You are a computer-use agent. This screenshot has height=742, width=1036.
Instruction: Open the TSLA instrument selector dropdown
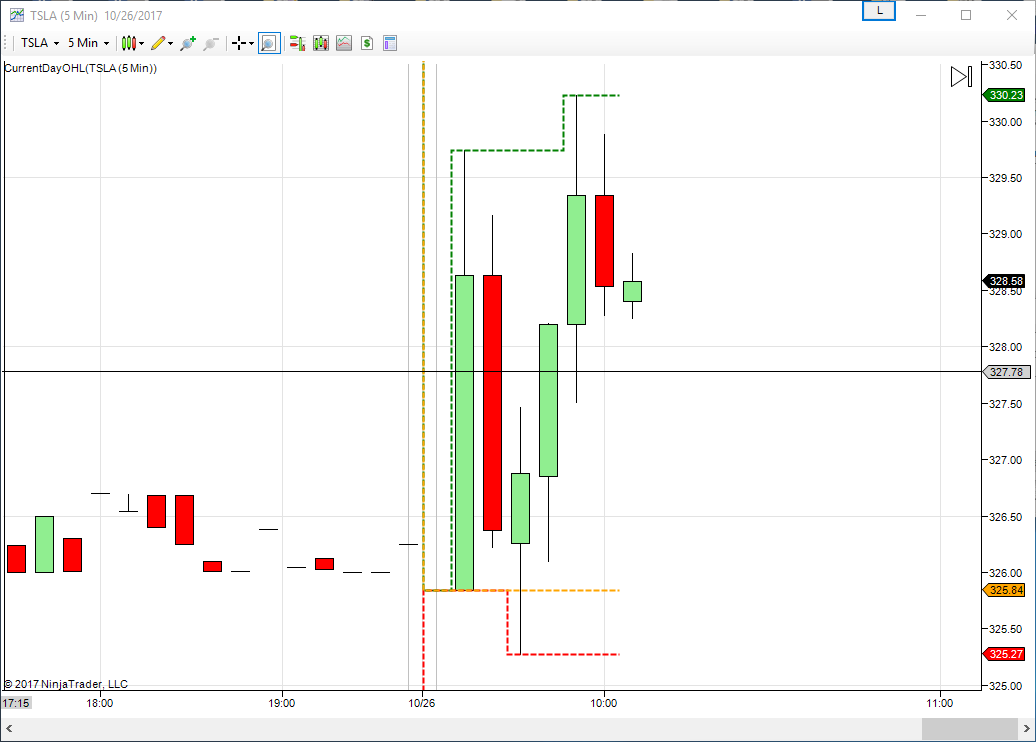point(40,43)
